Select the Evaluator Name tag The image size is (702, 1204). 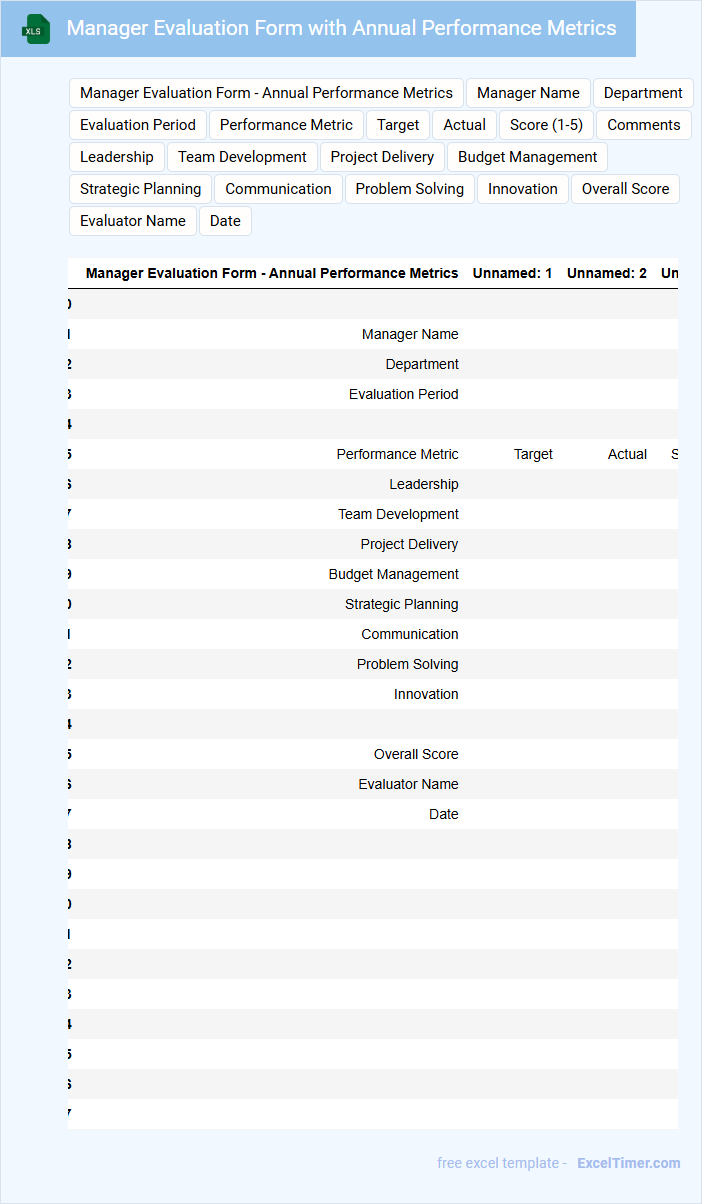click(x=133, y=221)
